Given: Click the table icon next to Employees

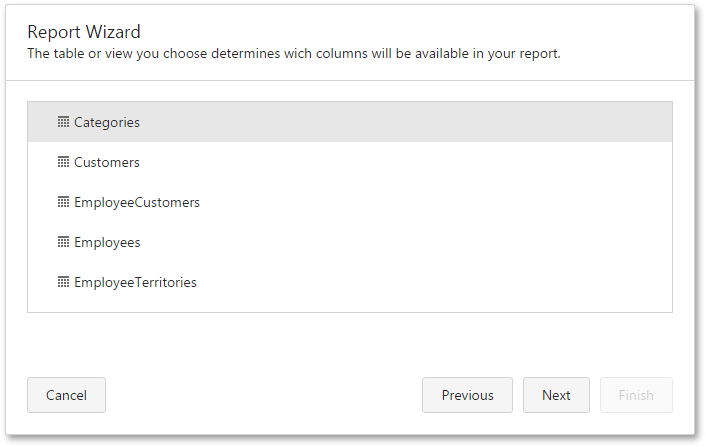Looking at the screenshot, I should click(x=63, y=242).
